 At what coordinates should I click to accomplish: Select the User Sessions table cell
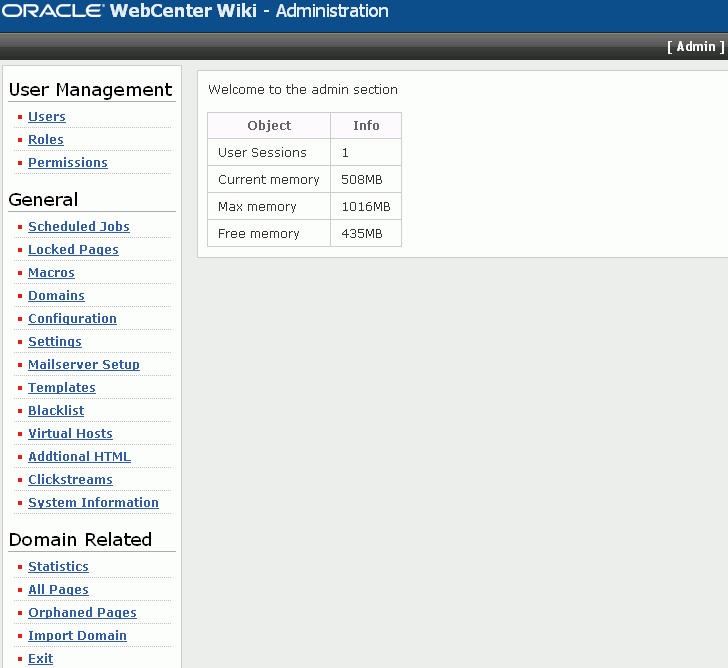269,152
